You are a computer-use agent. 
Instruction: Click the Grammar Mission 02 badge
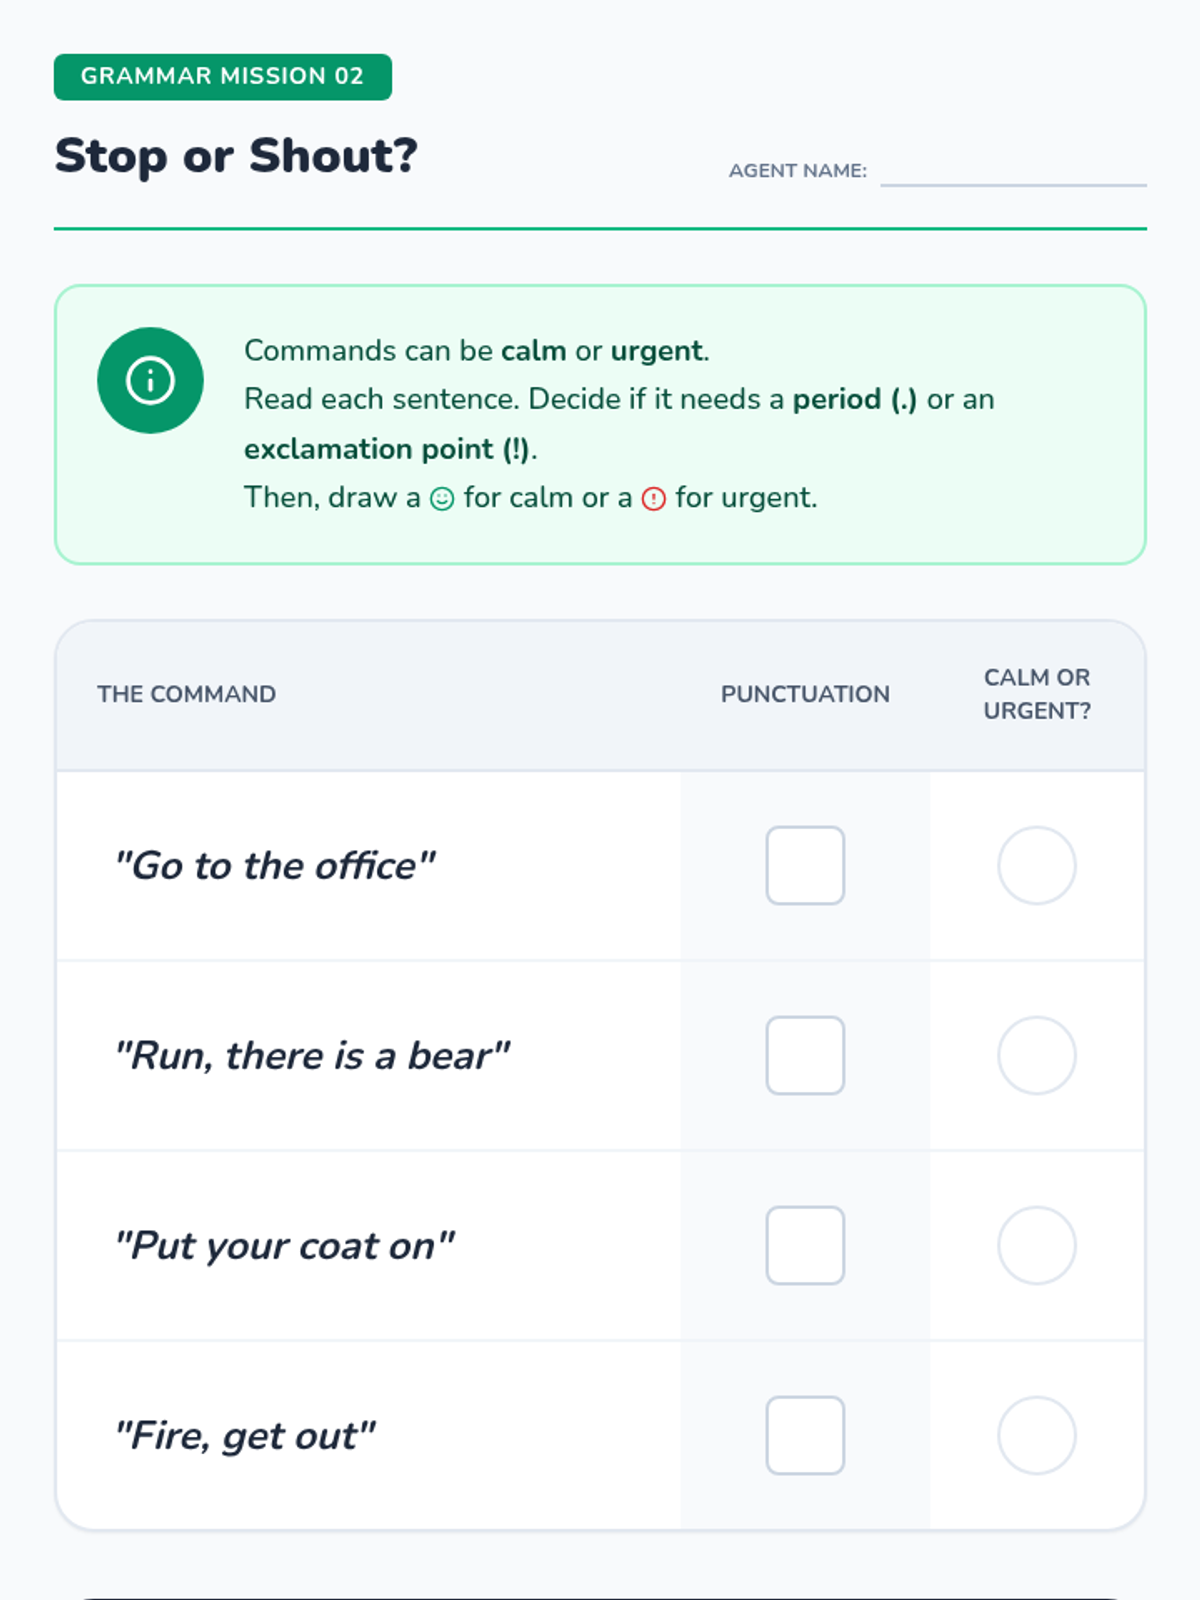(x=222, y=77)
